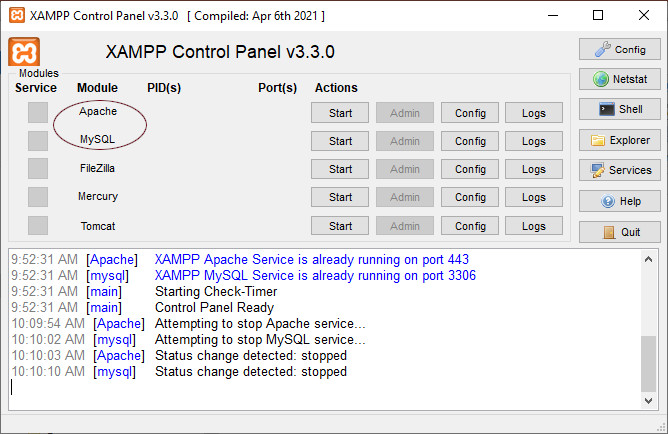View Logs for MySQL
This screenshot has height=434, width=668.
tap(534, 141)
